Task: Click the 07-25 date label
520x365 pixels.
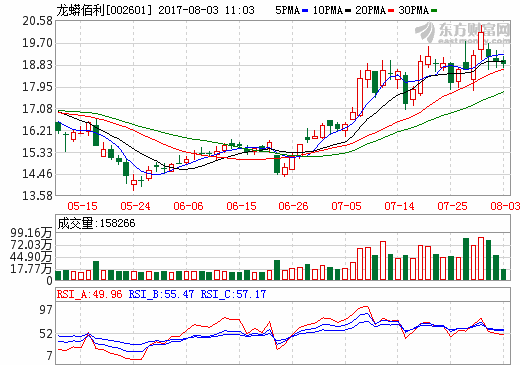Action: (x=452, y=206)
